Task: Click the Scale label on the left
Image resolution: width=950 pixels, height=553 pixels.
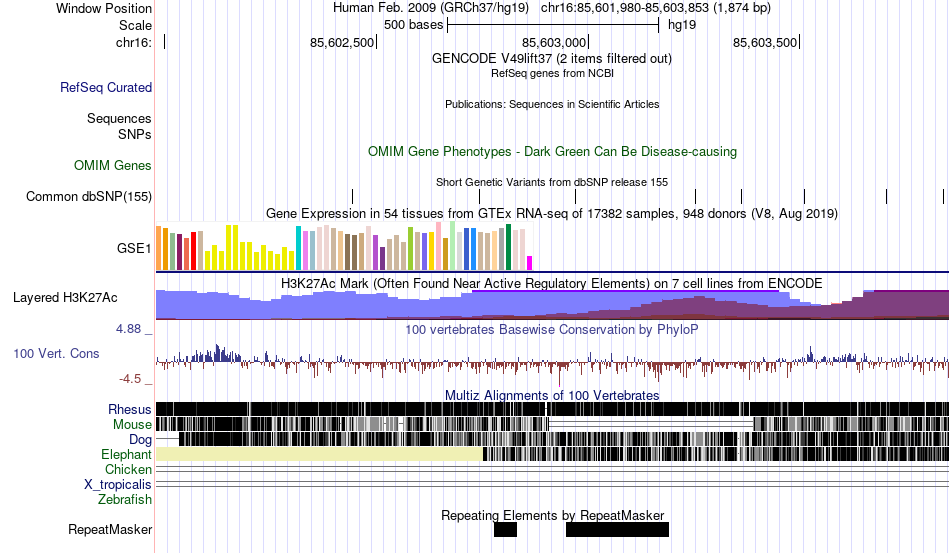Action: (x=135, y=25)
